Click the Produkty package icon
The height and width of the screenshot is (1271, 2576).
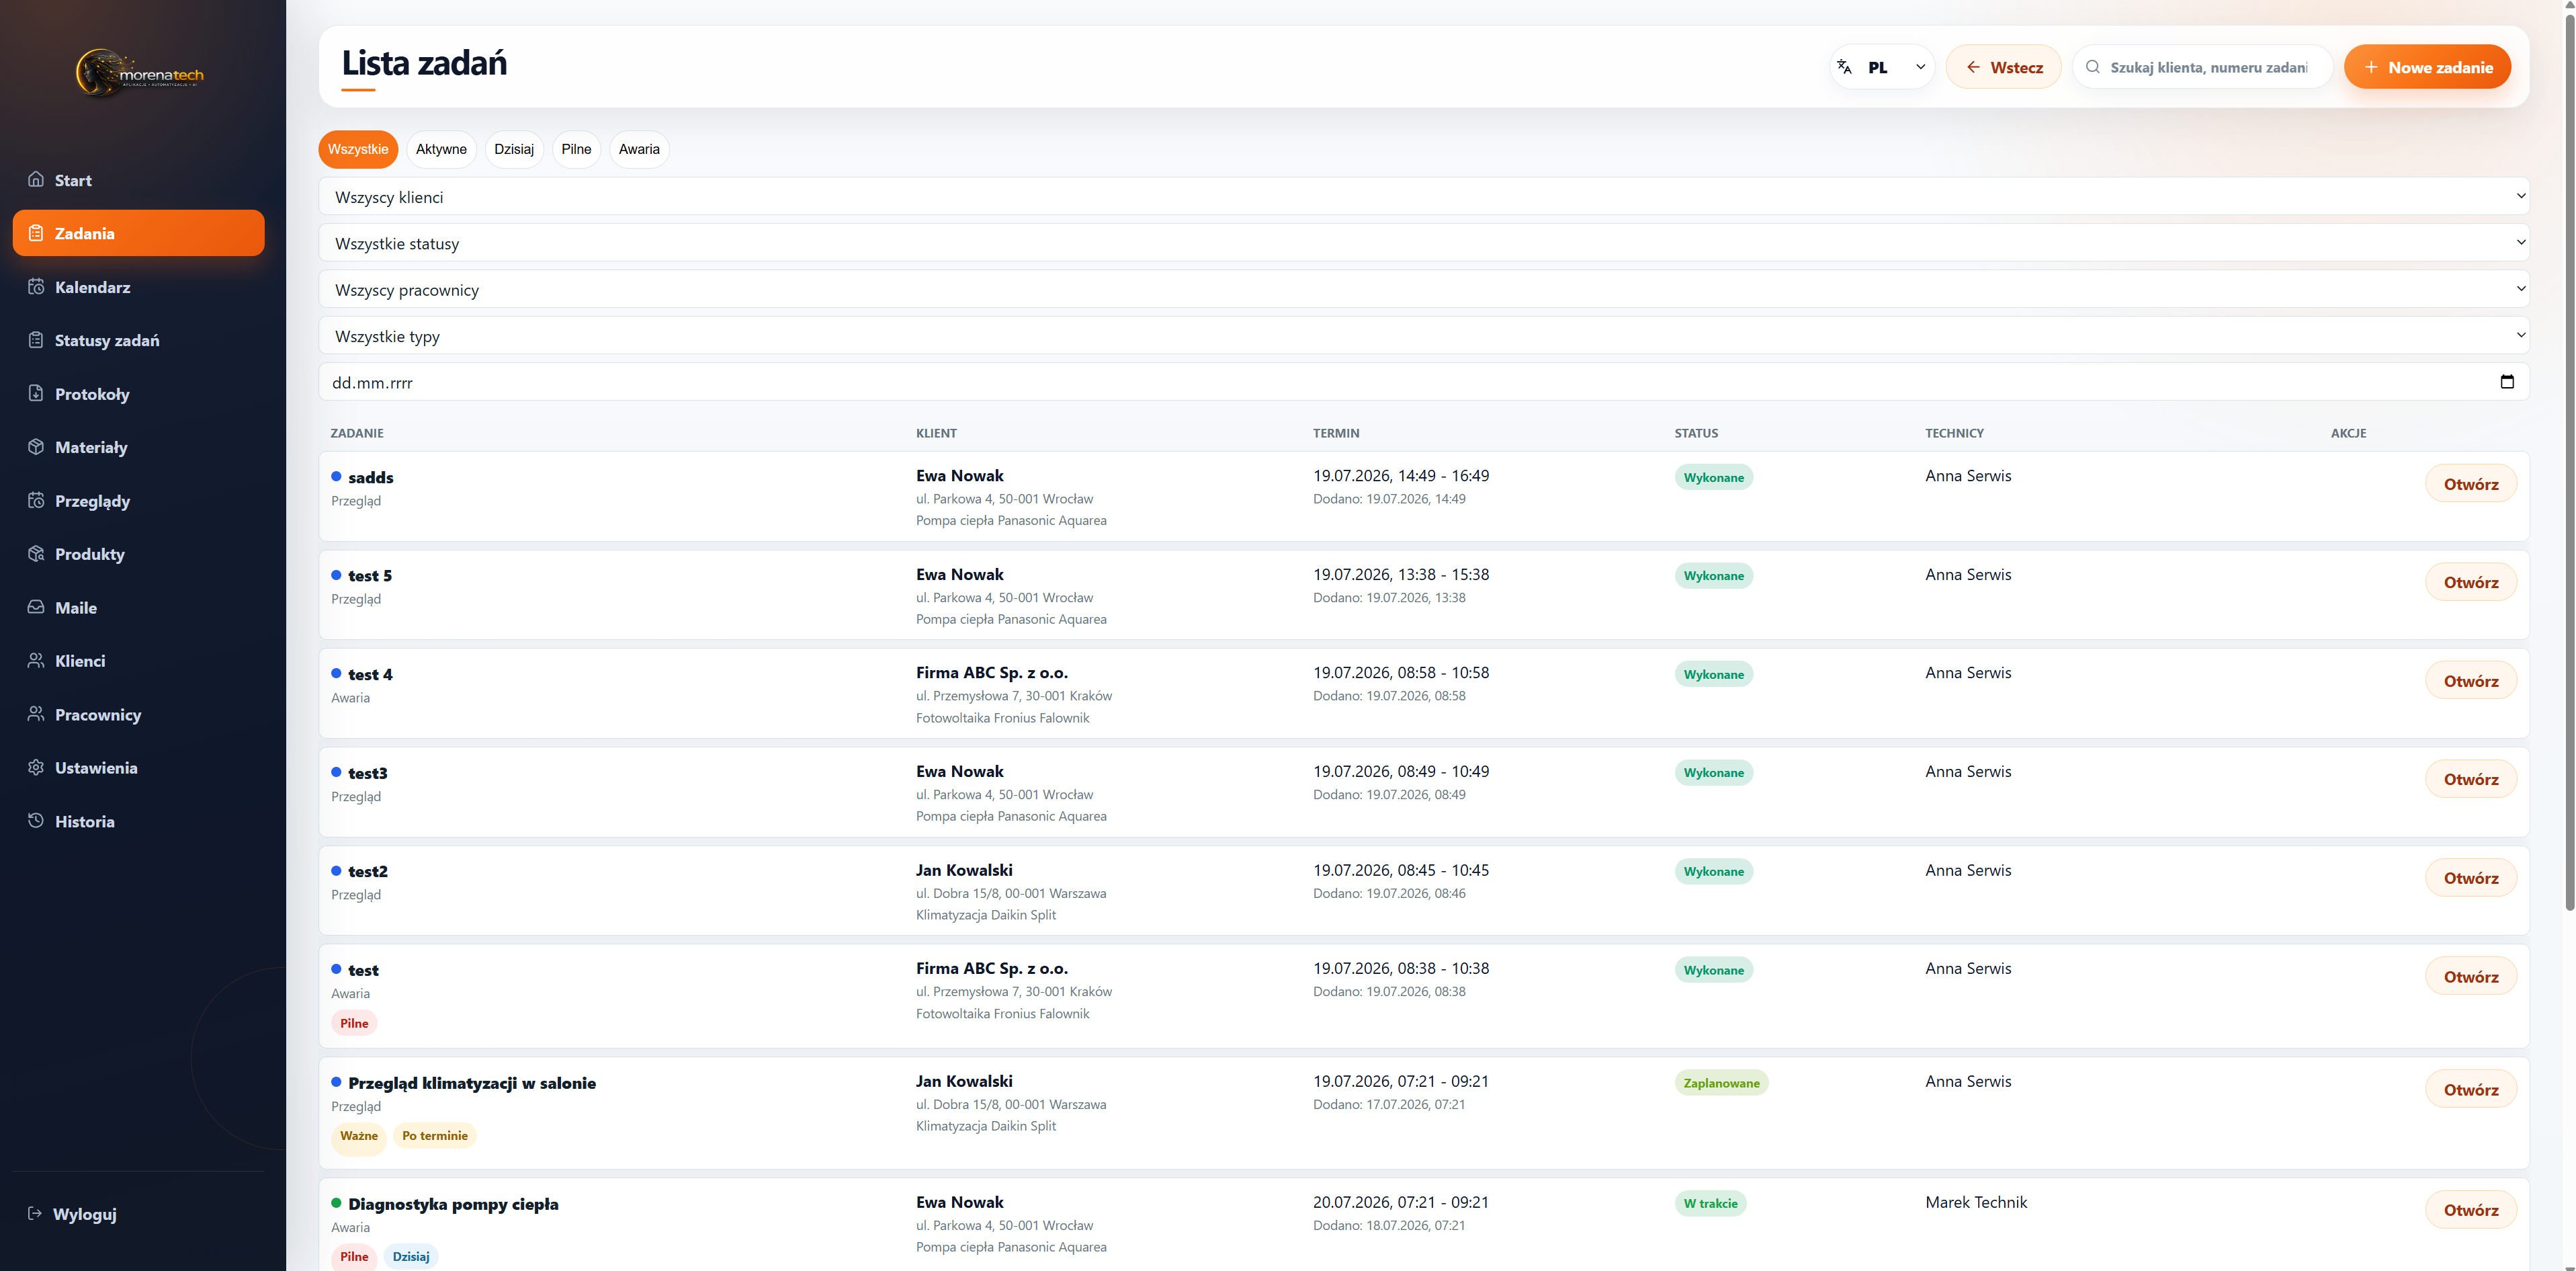[x=36, y=554]
